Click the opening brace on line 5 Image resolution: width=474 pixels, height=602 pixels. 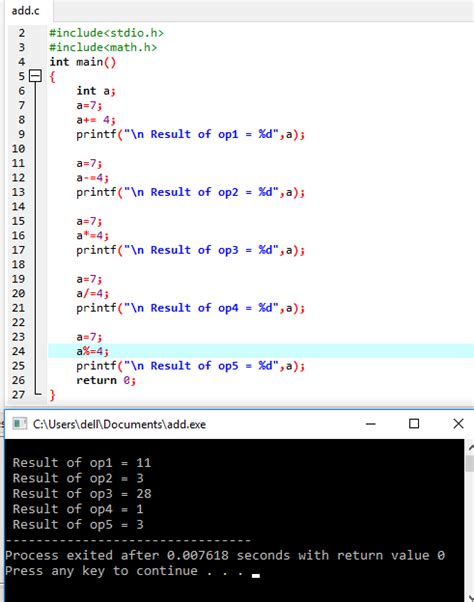tap(52, 77)
